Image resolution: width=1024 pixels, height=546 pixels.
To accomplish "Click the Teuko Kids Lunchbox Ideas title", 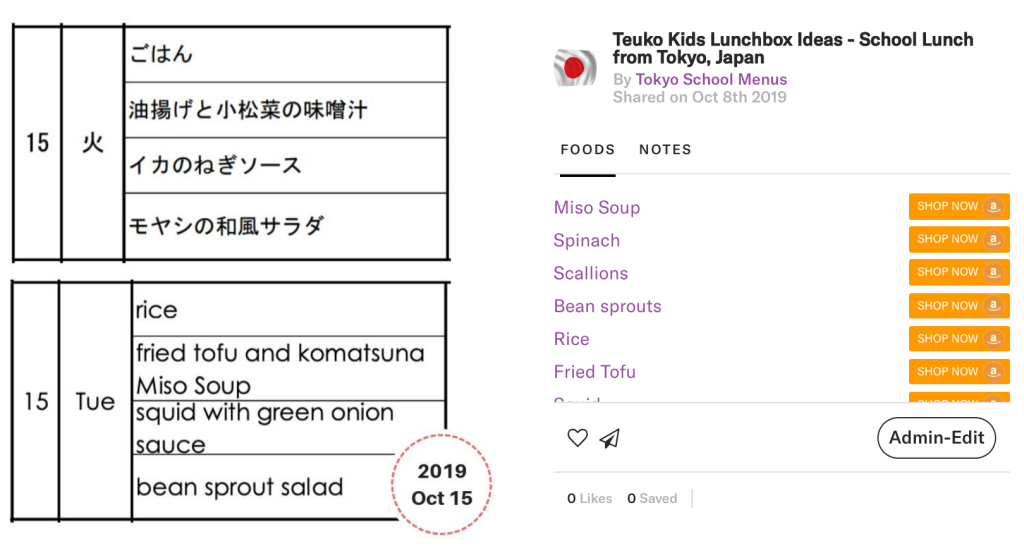I will point(792,49).
